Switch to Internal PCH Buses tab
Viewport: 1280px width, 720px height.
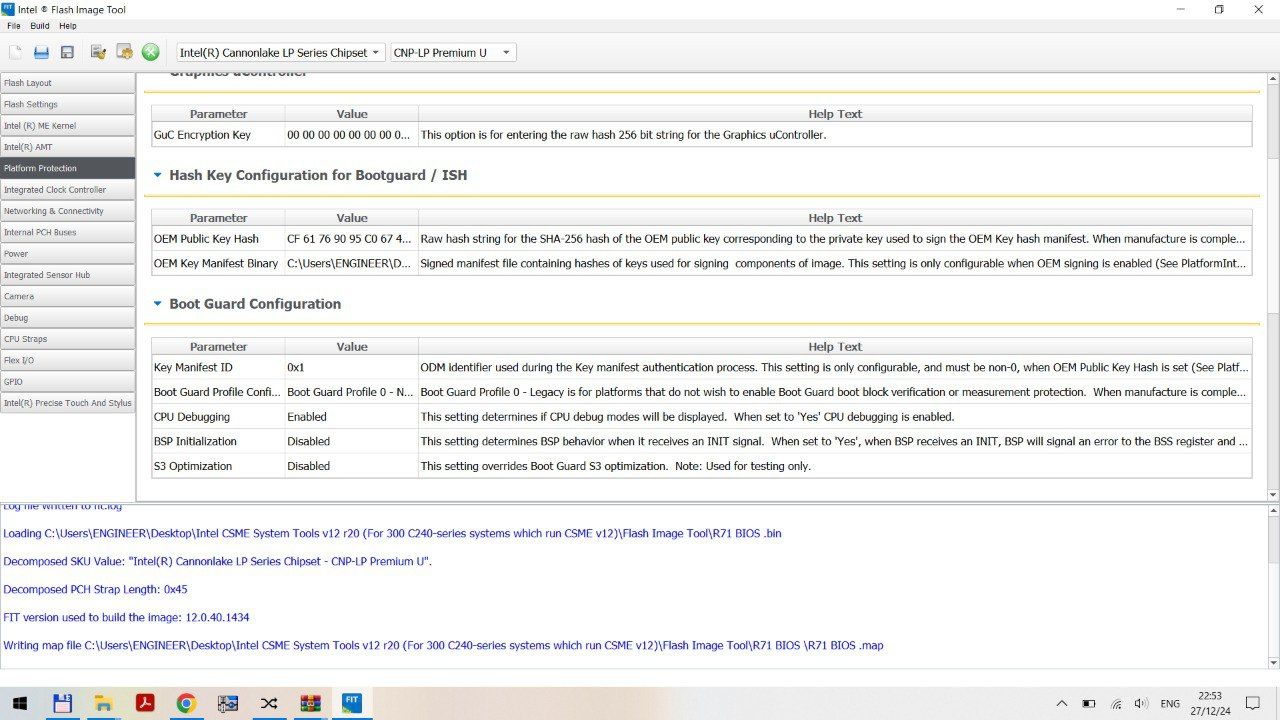click(x=67, y=232)
